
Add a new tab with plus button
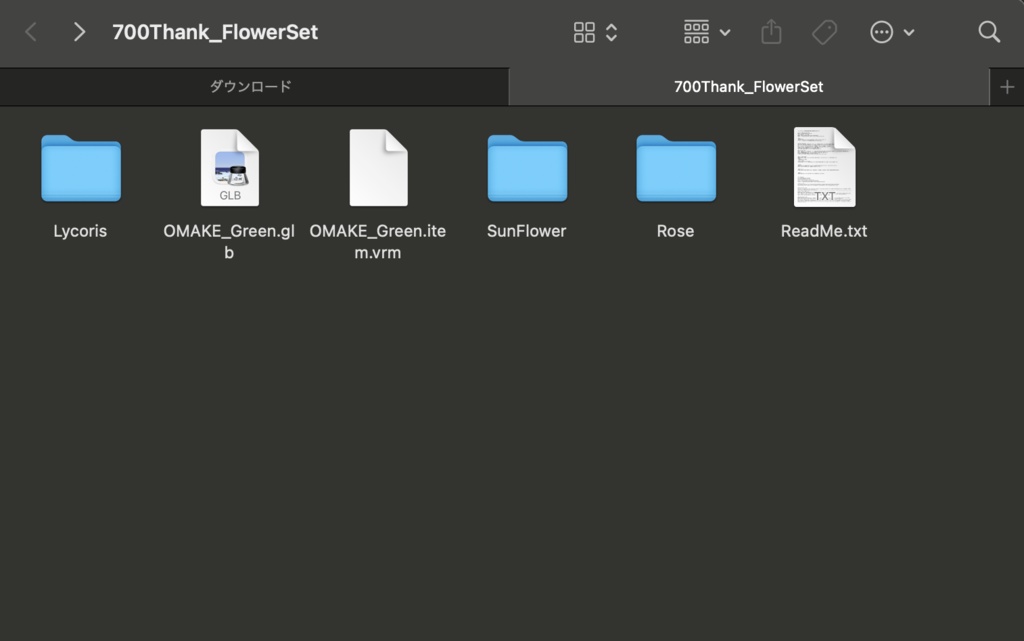tap(1007, 87)
